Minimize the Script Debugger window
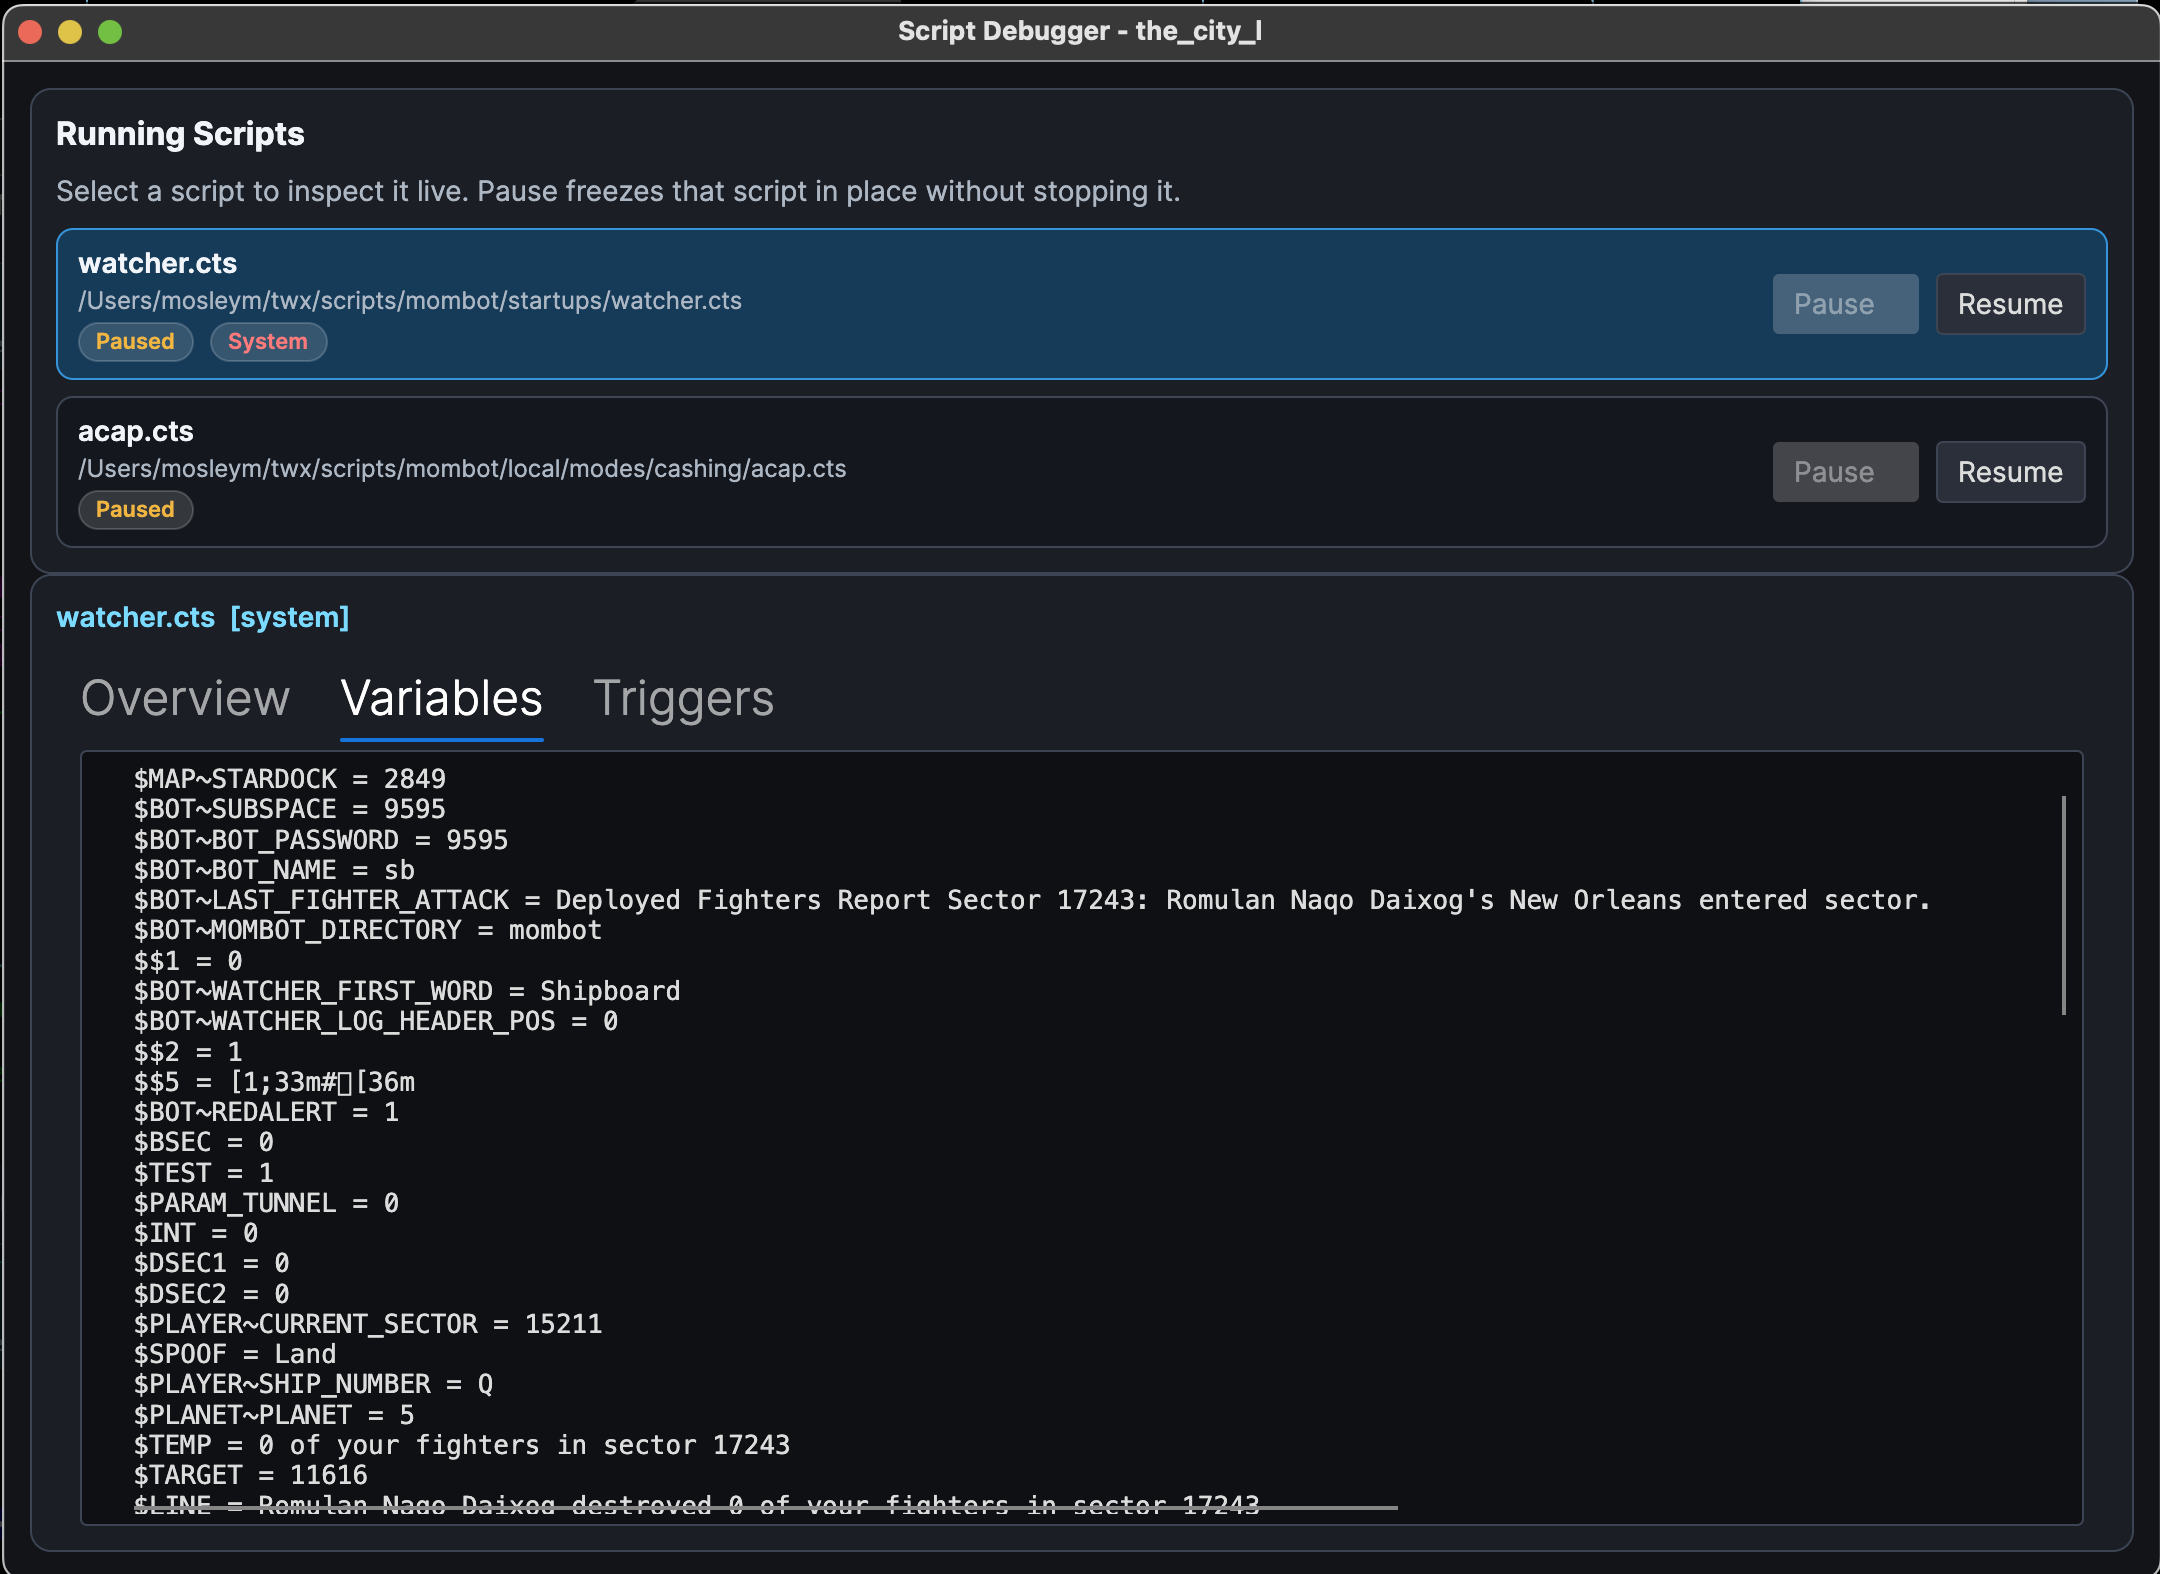 [x=70, y=32]
